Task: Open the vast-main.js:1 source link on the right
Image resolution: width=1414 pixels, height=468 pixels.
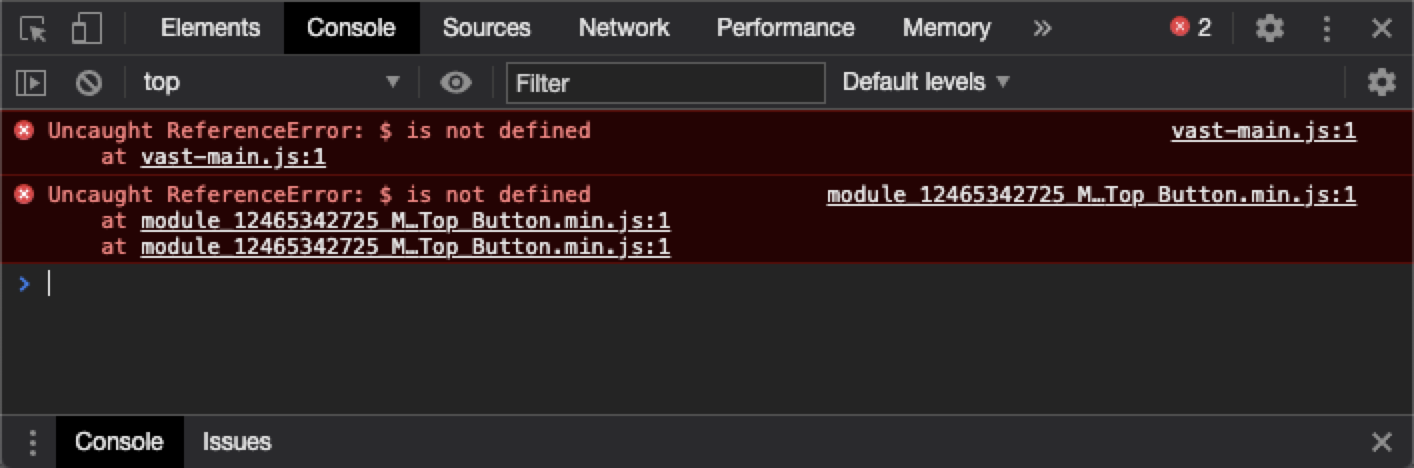Action: point(1263,131)
